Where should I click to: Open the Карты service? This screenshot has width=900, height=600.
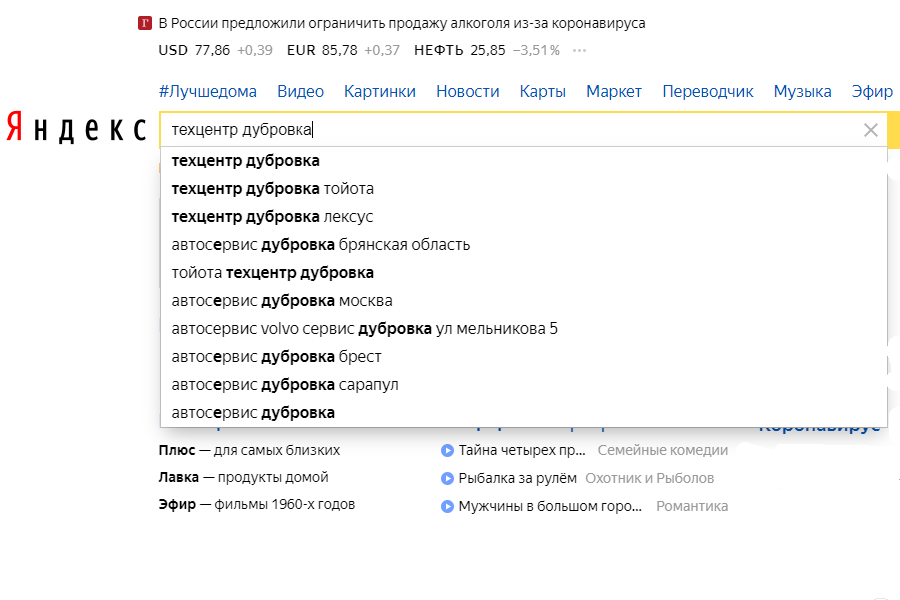coord(542,91)
